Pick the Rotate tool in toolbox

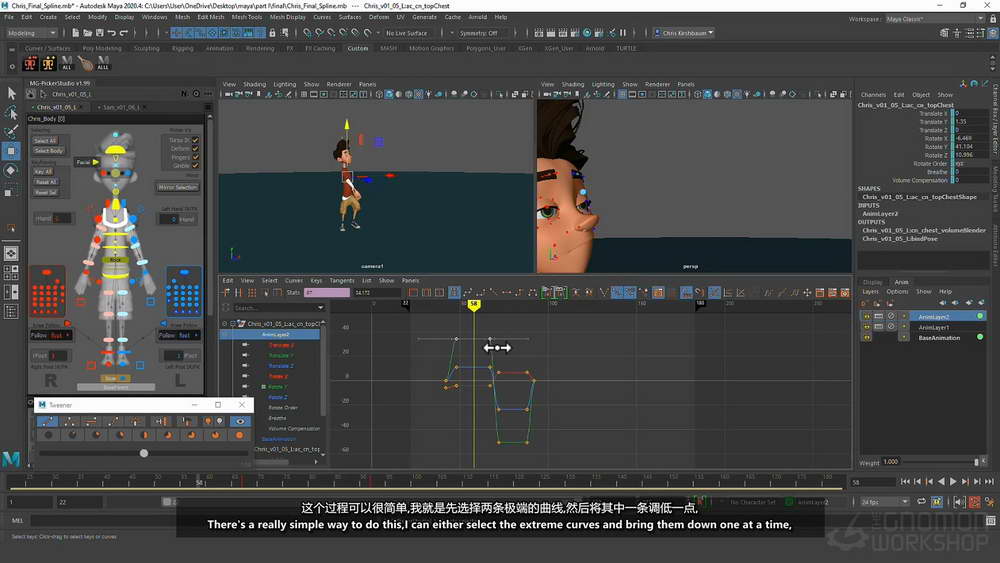click(x=11, y=170)
